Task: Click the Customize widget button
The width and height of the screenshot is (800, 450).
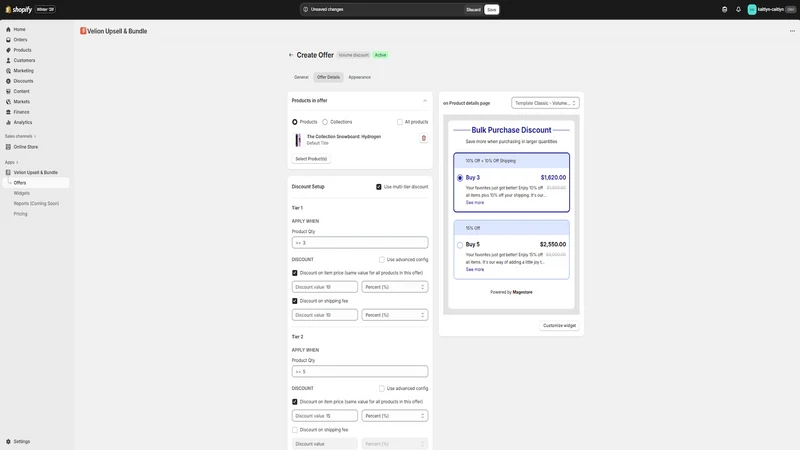Action: pyautogui.click(x=559, y=326)
